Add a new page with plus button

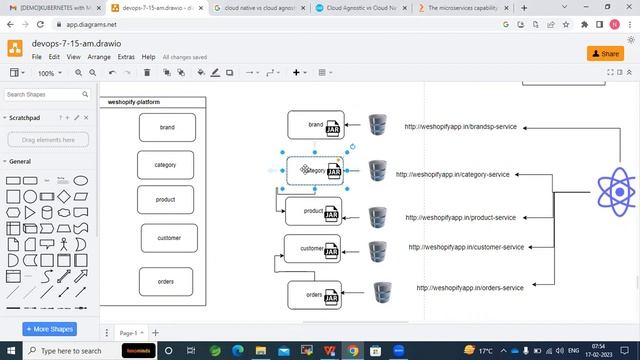pyautogui.click(x=156, y=333)
